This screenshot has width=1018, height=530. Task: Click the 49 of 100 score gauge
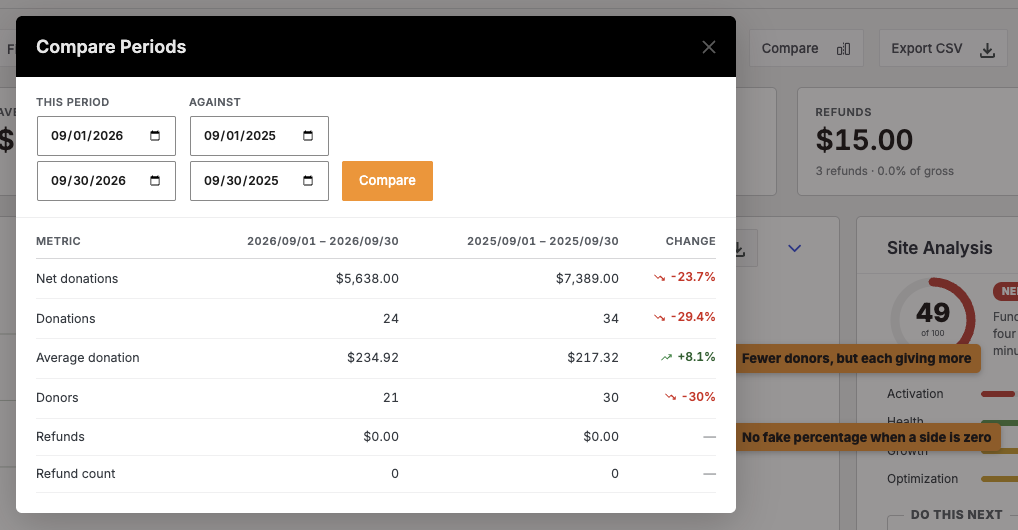click(933, 318)
